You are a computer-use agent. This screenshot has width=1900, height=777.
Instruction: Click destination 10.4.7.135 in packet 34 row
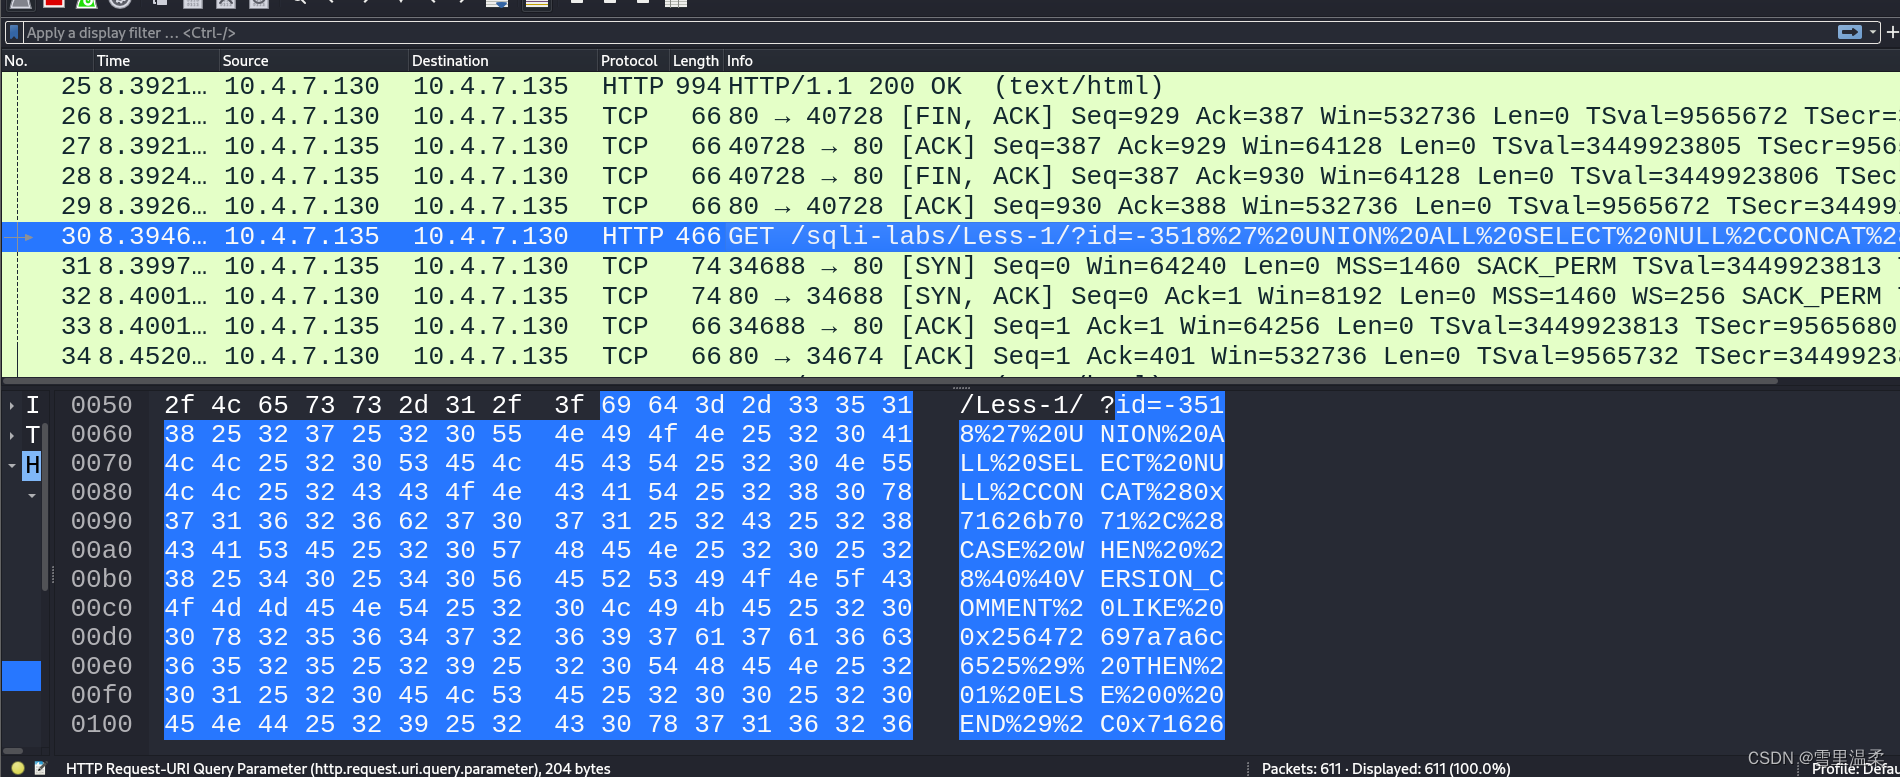click(491, 356)
